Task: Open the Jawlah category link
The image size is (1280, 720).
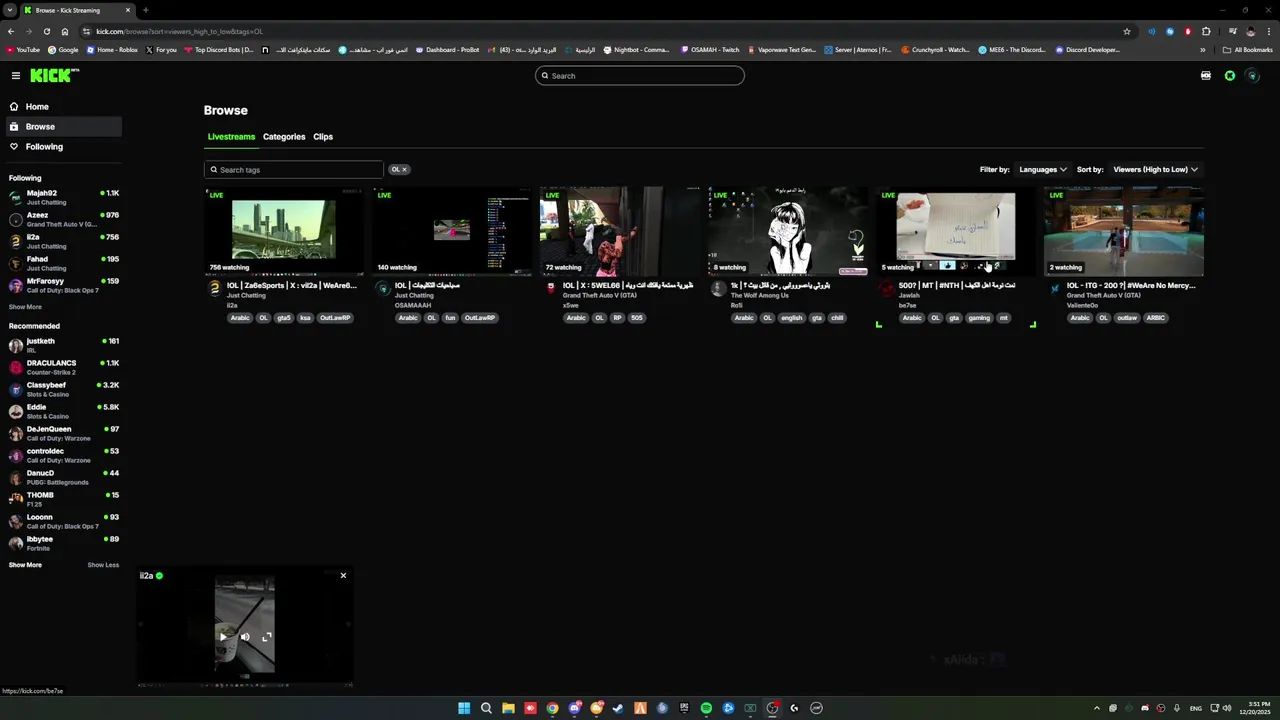Action: click(x=908, y=295)
